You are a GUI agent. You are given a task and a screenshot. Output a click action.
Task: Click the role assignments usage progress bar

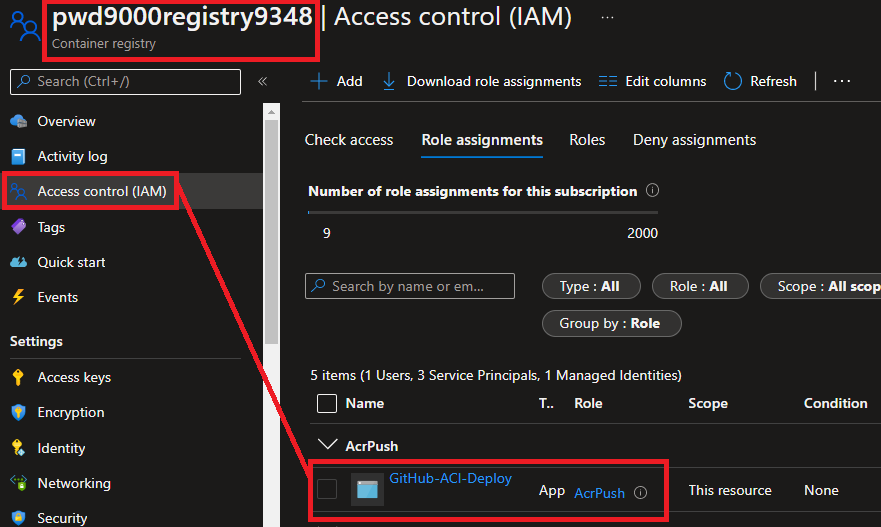483,212
